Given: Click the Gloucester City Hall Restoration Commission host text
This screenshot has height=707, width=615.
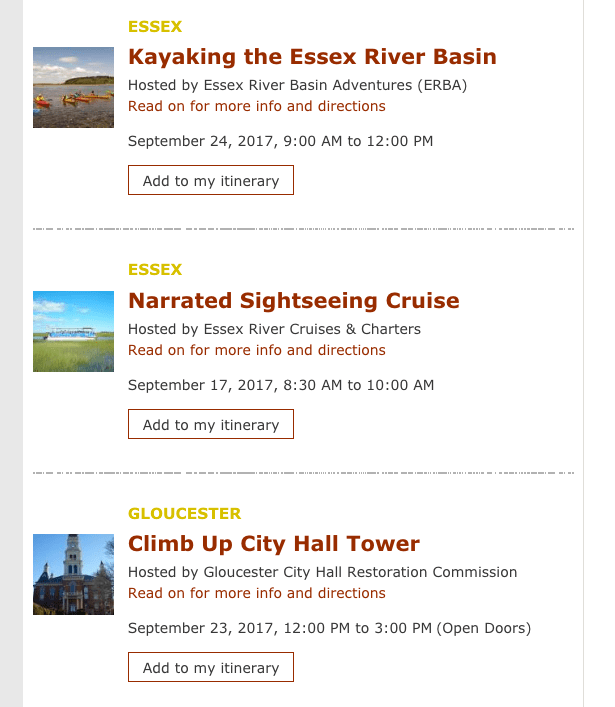Looking at the screenshot, I should (x=322, y=573).
